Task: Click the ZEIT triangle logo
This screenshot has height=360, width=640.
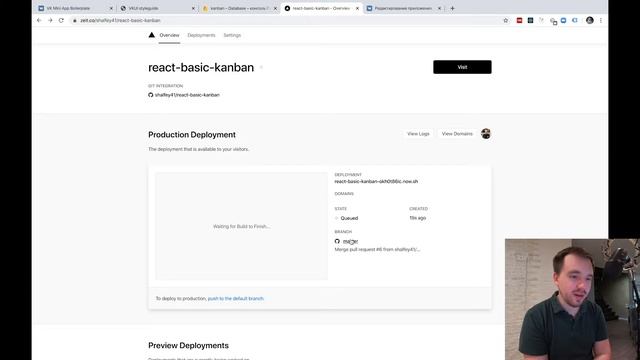Action: click(151, 35)
